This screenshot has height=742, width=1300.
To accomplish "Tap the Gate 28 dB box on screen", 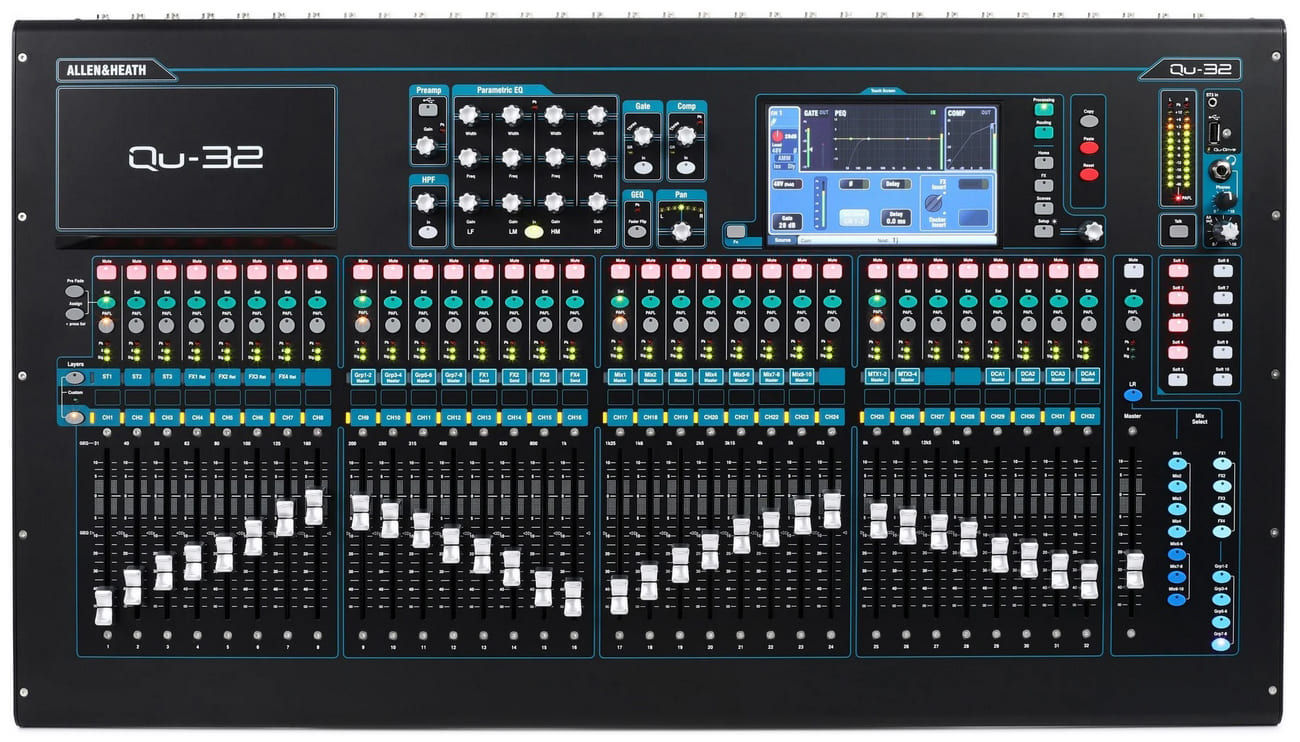I will [x=787, y=221].
